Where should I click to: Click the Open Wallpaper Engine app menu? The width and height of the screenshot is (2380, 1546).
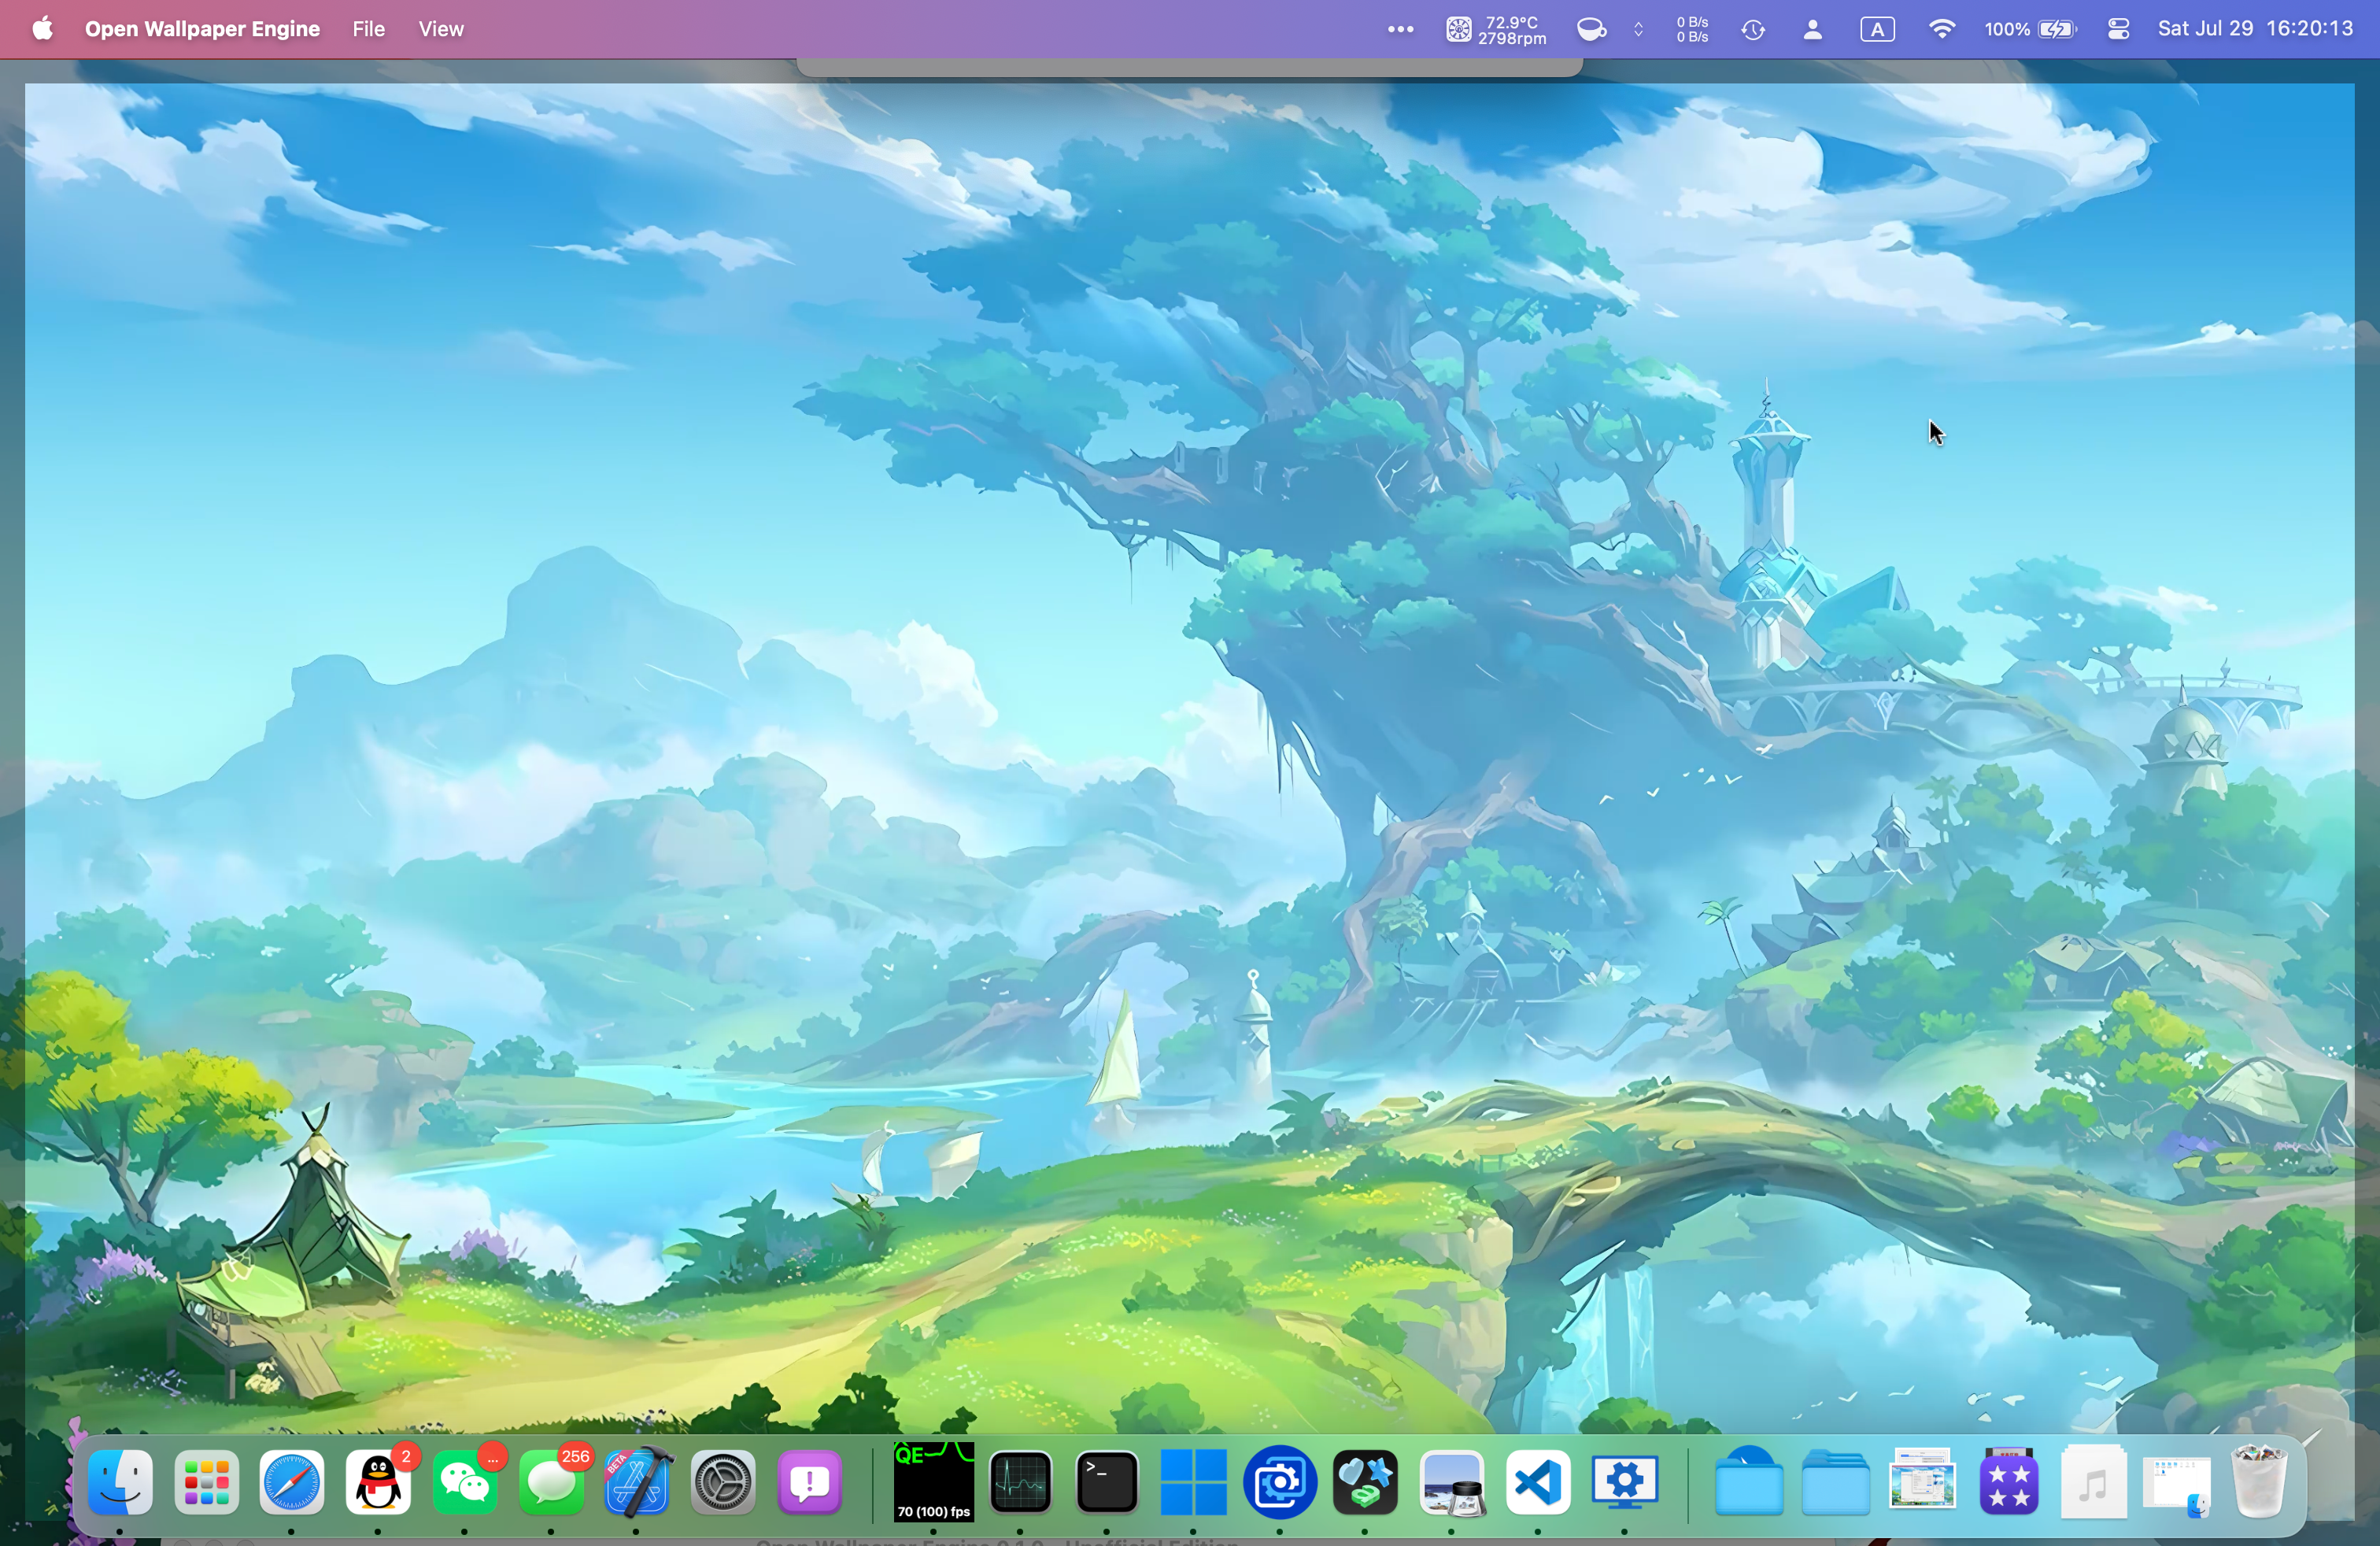[202, 29]
